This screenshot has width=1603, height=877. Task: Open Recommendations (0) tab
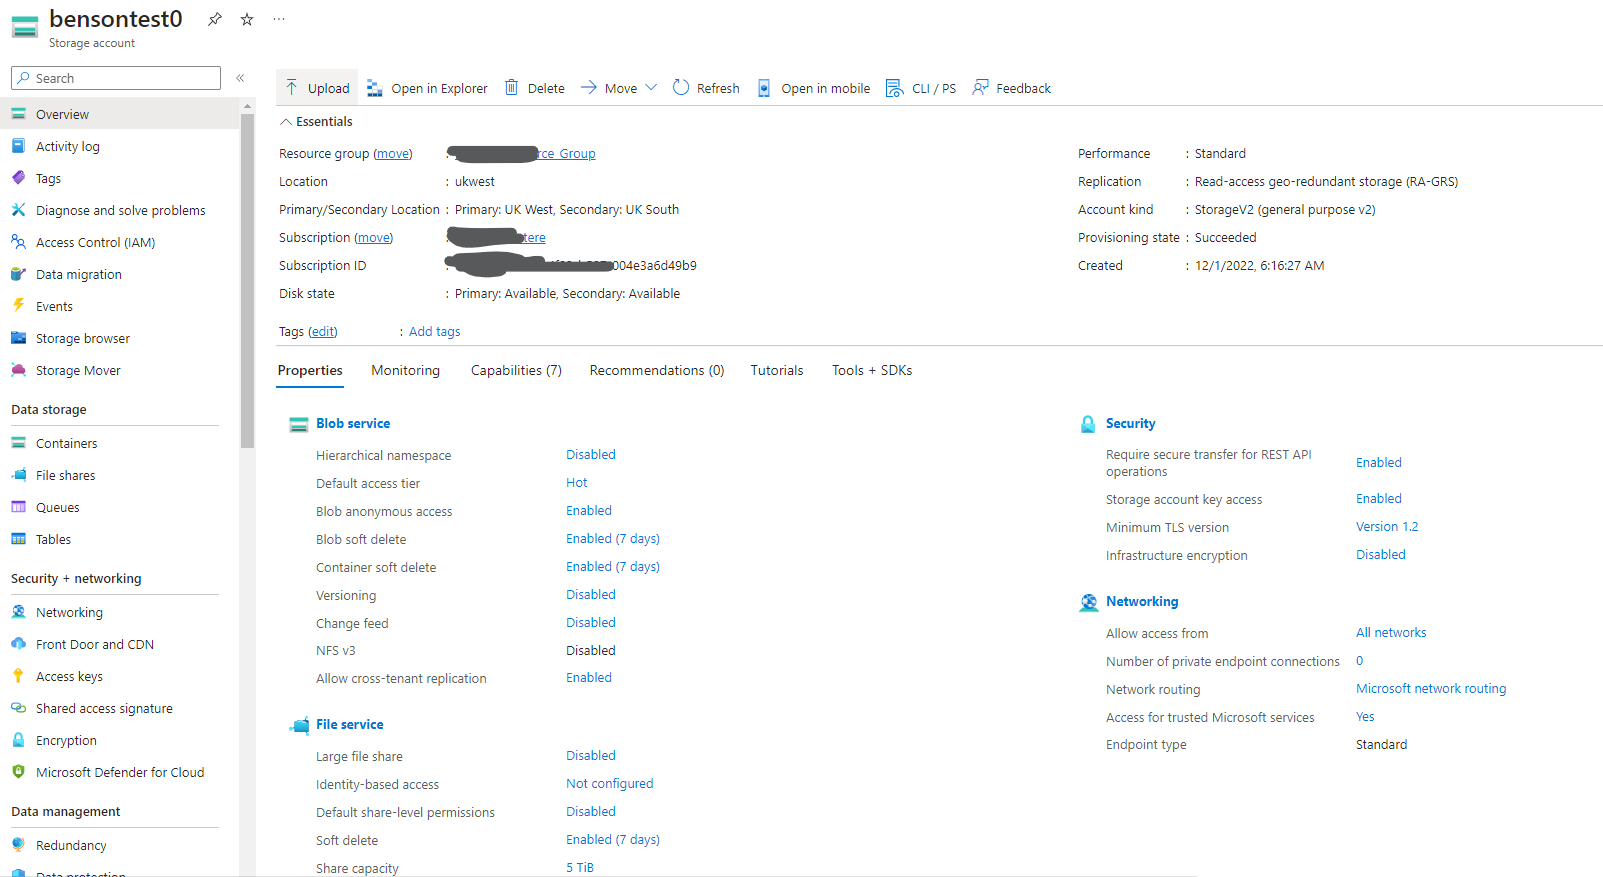click(657, 370)
